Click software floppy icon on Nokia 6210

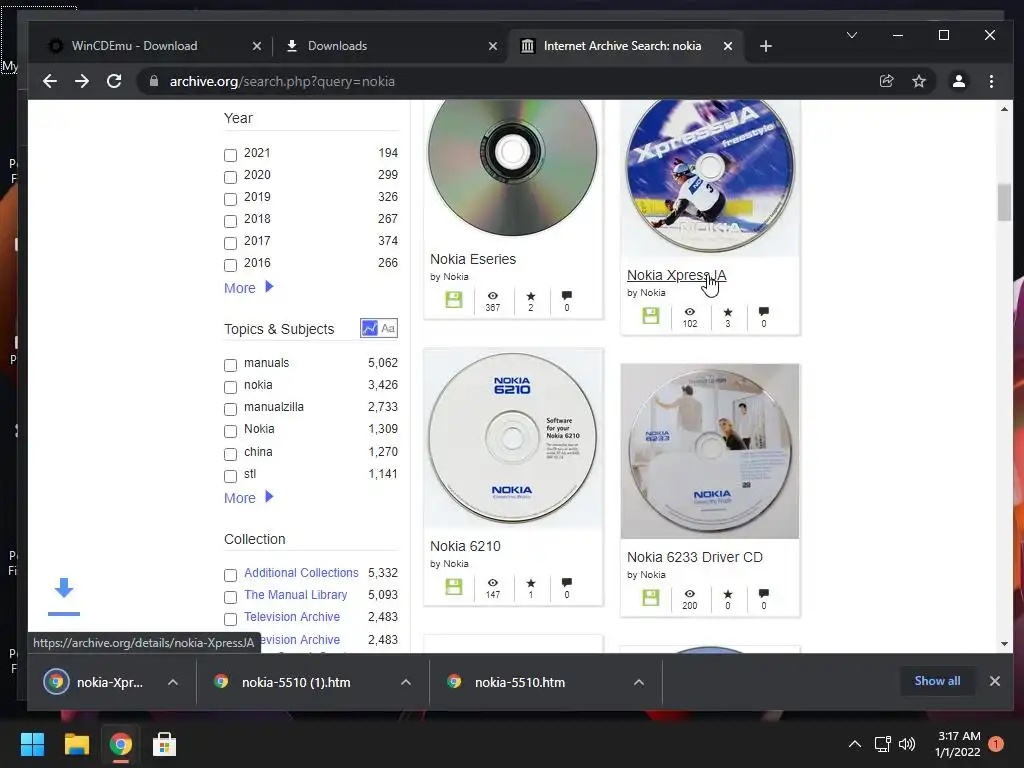pyautogui.click(x=453, y=586)
